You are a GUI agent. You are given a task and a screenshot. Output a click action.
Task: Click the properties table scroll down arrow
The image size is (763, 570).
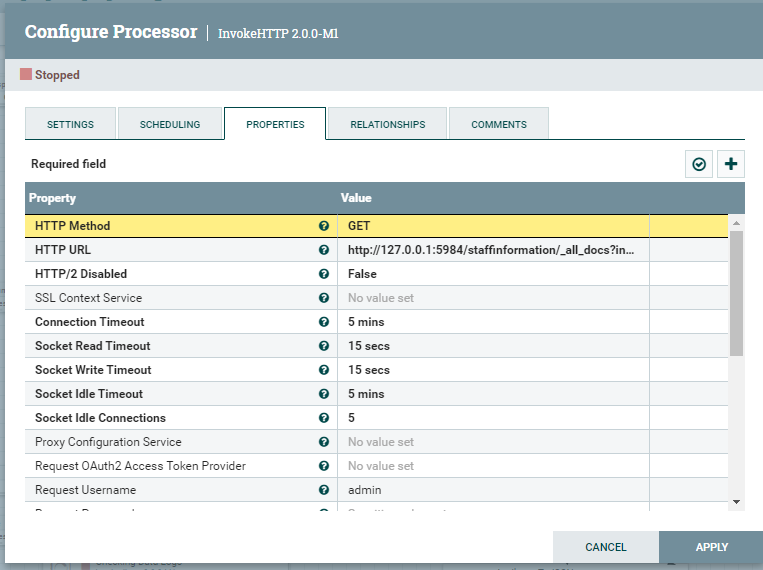736,501
